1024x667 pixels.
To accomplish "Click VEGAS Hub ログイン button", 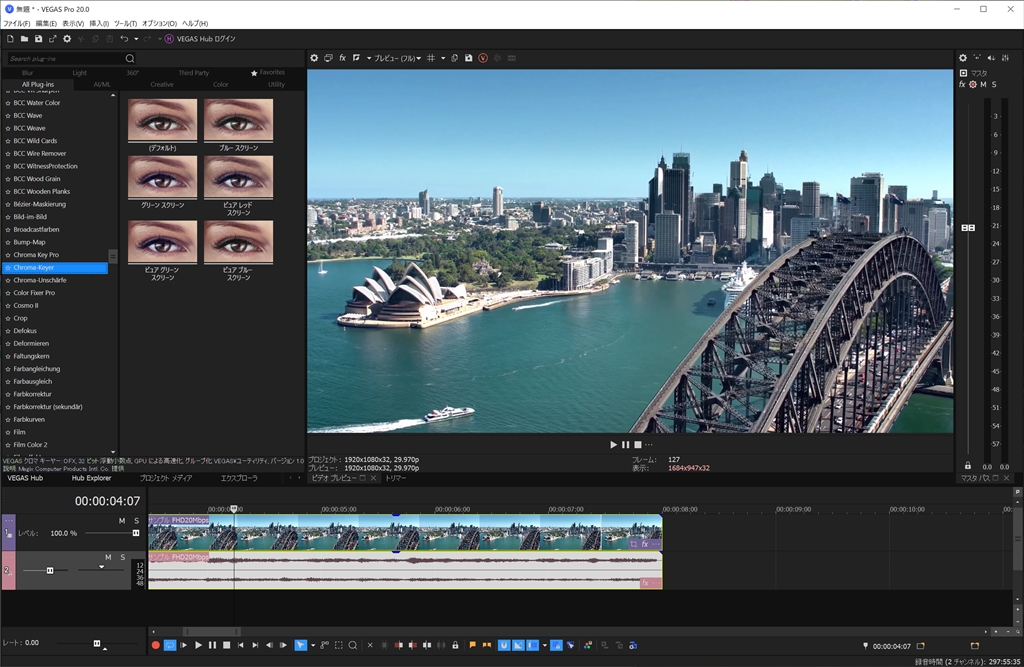I will (x=198, y=38).
